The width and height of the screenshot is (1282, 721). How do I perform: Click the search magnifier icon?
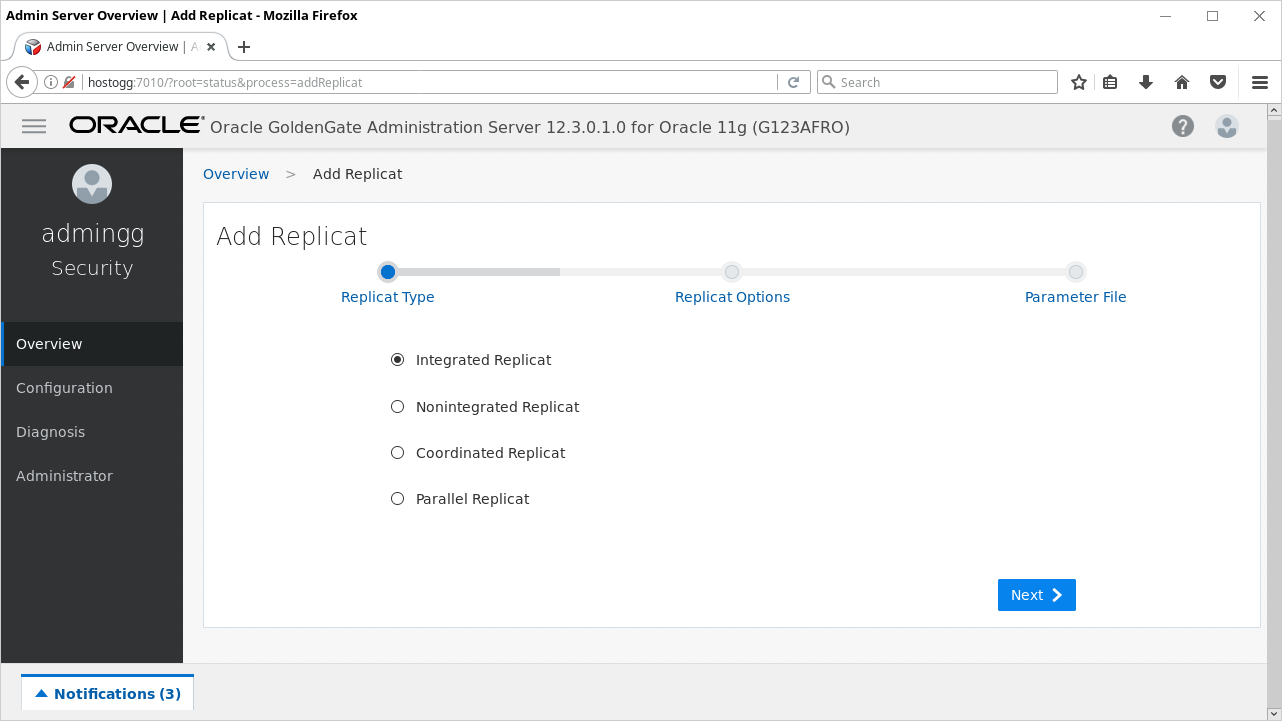point(829,82)
